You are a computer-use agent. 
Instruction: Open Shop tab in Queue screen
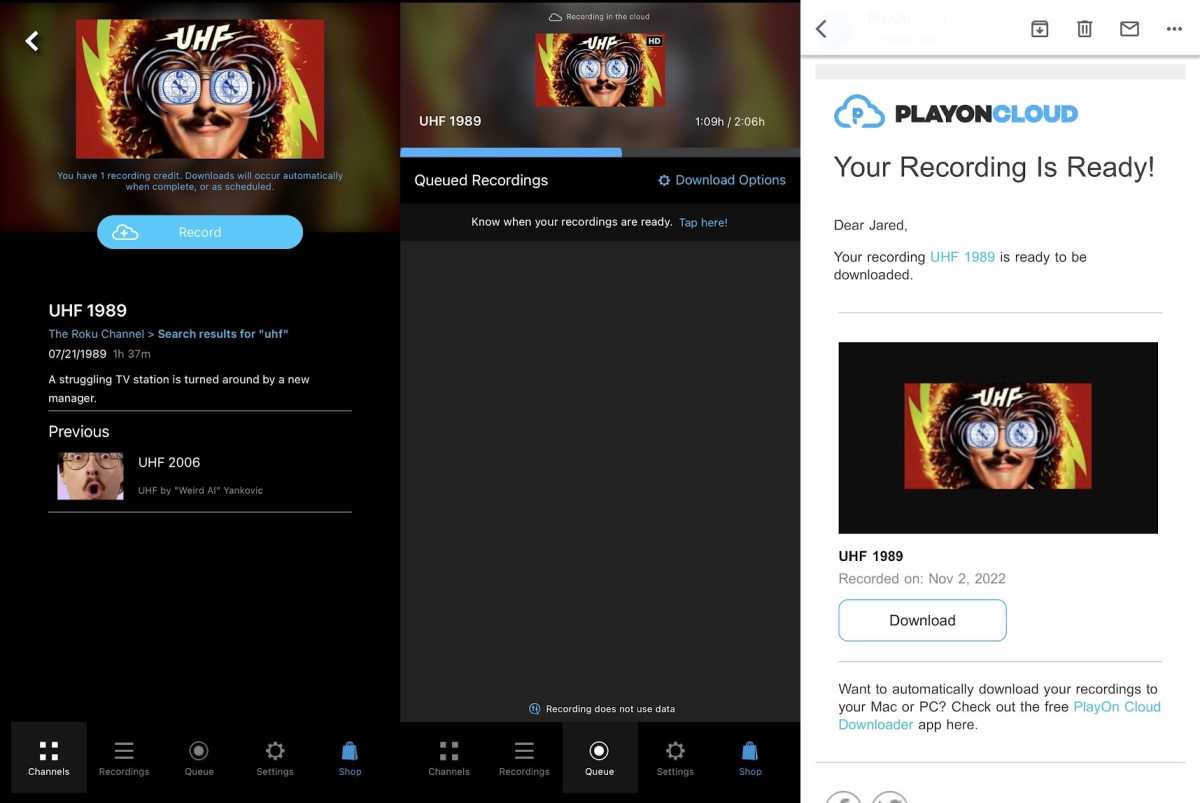(x=750, y=759)
